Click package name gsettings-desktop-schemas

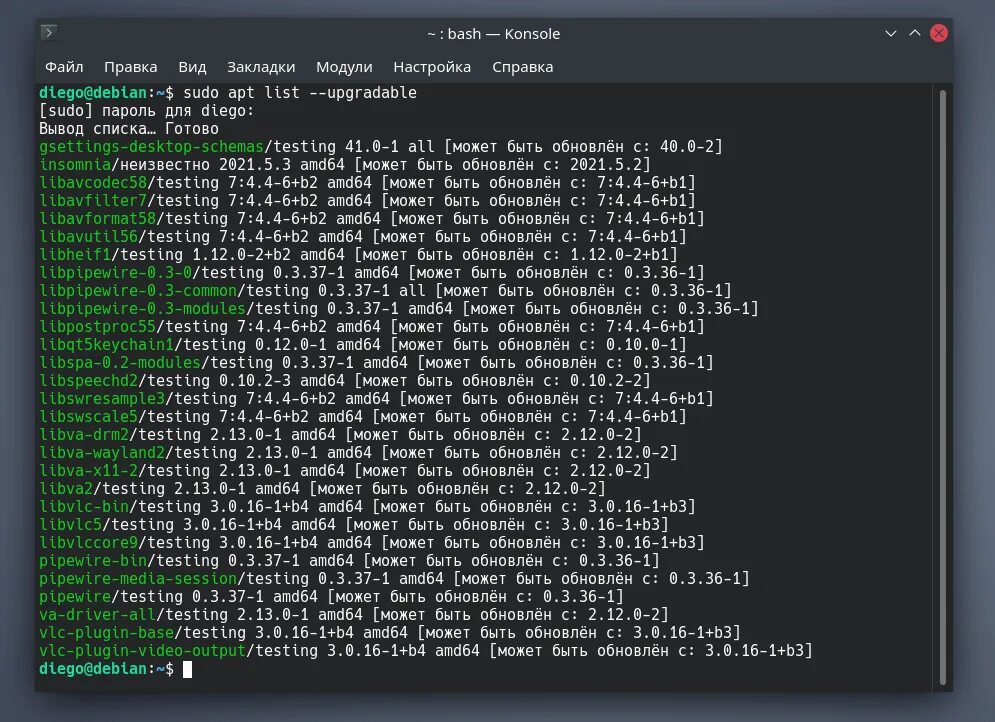click(151, 147)
